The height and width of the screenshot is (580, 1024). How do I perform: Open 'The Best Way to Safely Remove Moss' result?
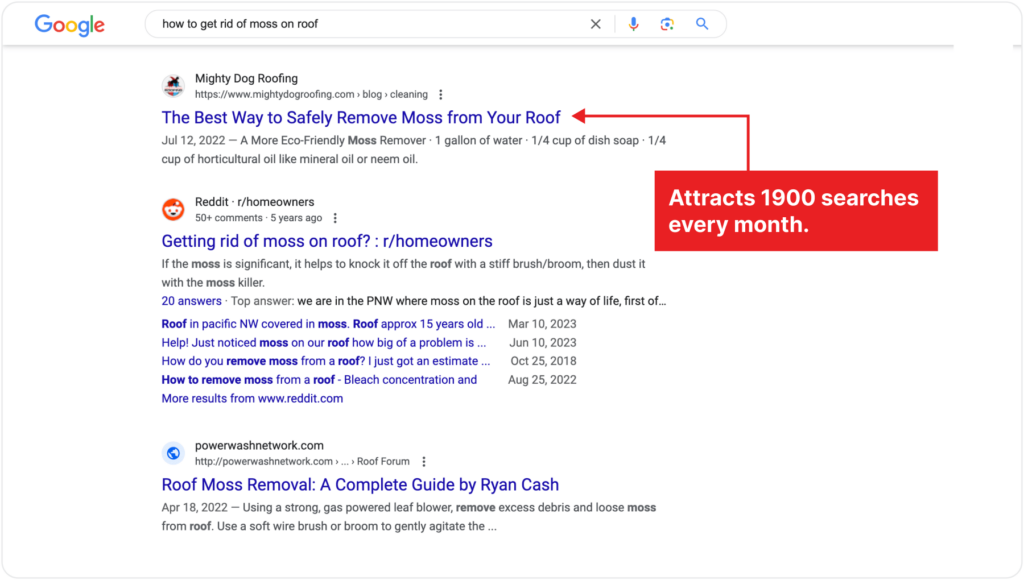pyautogui.click(x=361, y=118)
